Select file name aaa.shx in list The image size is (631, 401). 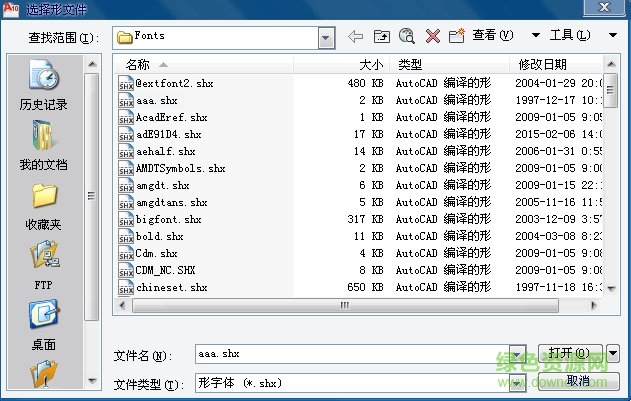[x=157, y=100]
